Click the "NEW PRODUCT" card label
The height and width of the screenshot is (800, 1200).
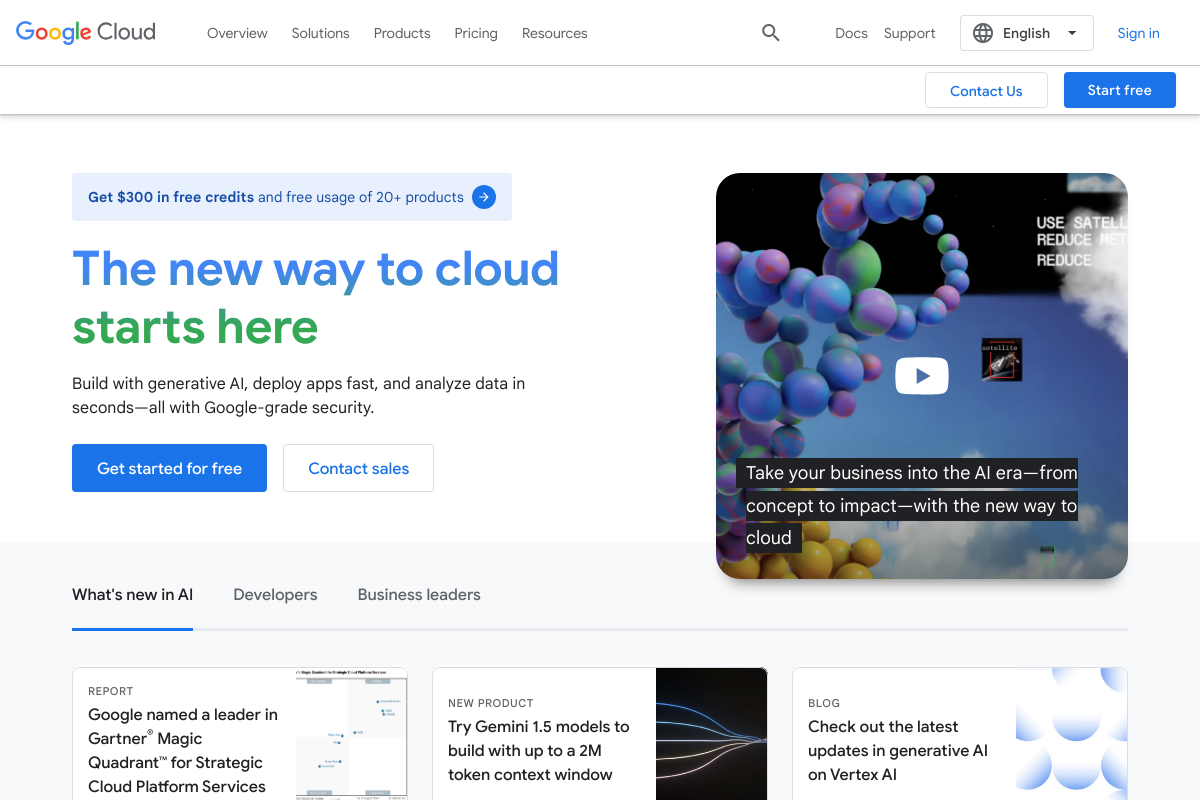tap(491, 703)
